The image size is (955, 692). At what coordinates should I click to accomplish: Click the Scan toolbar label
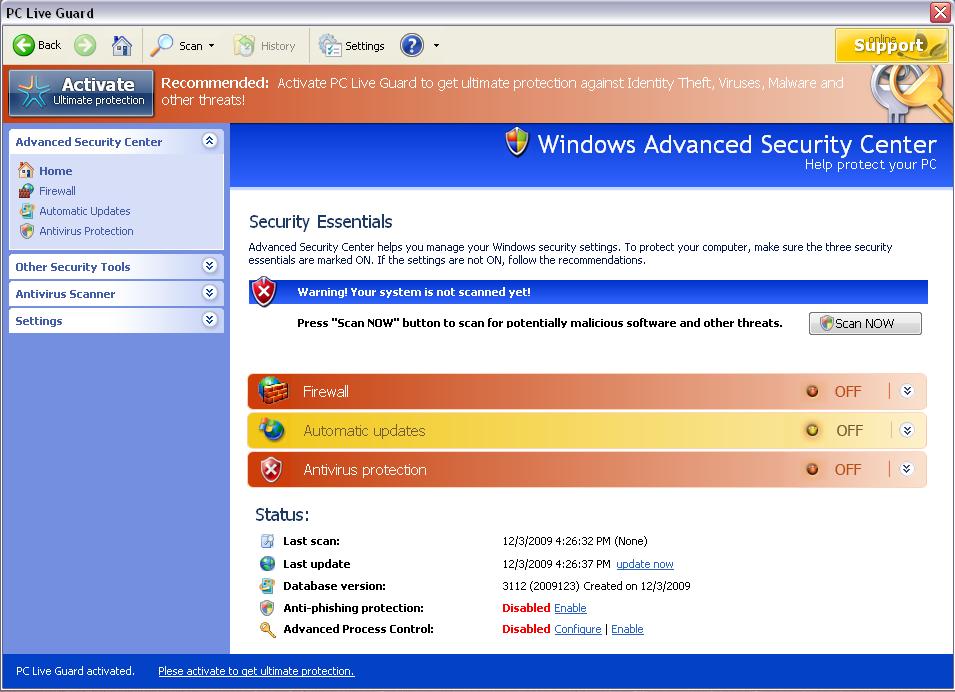click(x=191, y=46)
